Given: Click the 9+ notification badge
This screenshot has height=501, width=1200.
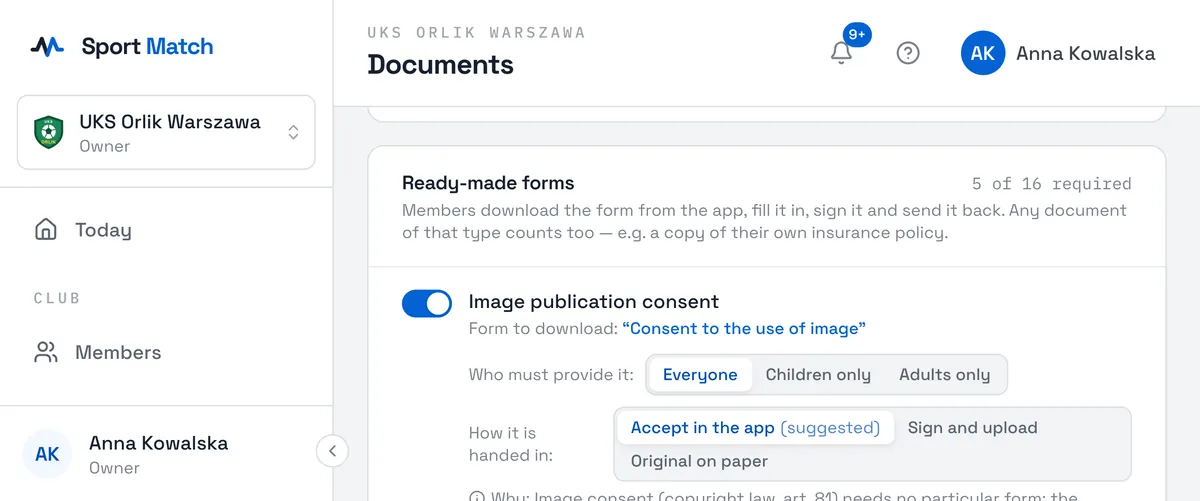Looking at the screenshot, I should coord(857,34).
